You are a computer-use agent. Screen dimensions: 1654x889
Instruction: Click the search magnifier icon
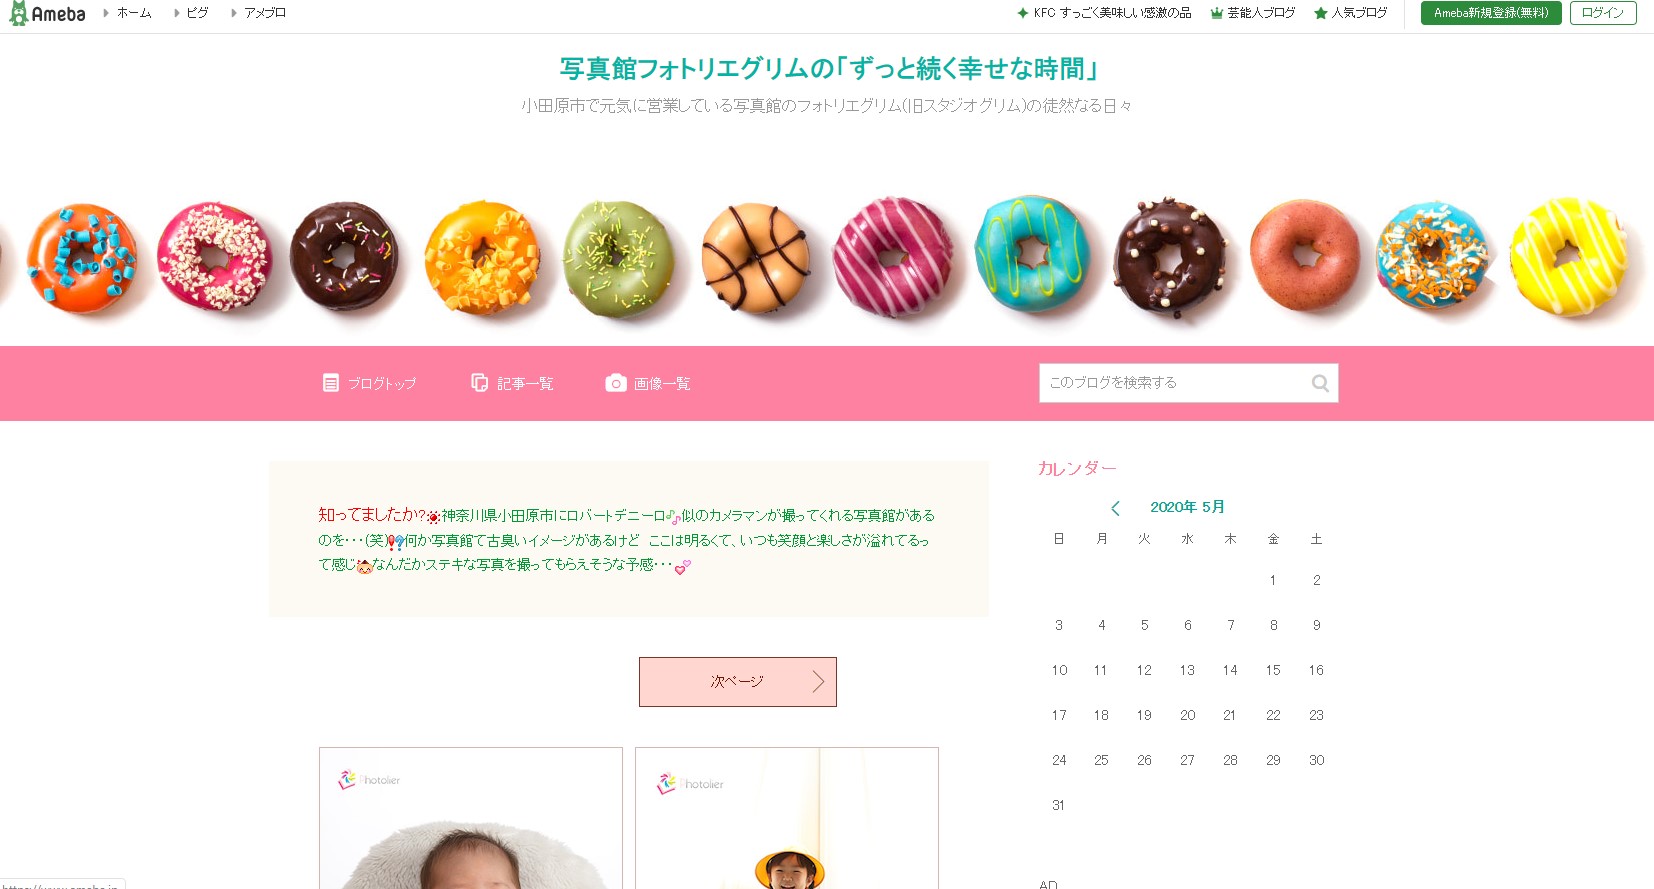(x=1320, y=383)
